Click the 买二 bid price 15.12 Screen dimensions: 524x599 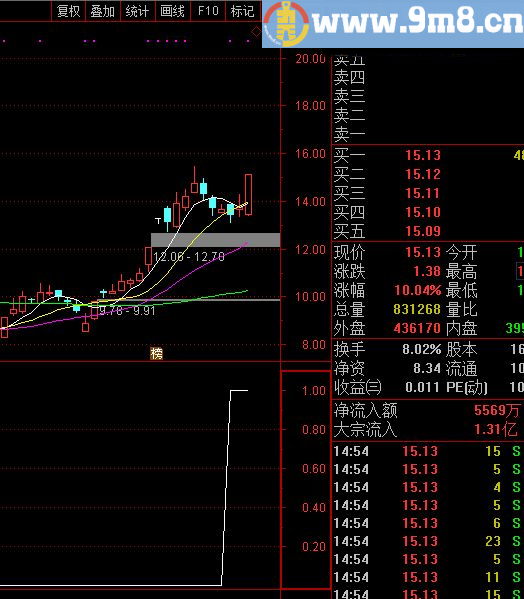click(x=423, y=174)
